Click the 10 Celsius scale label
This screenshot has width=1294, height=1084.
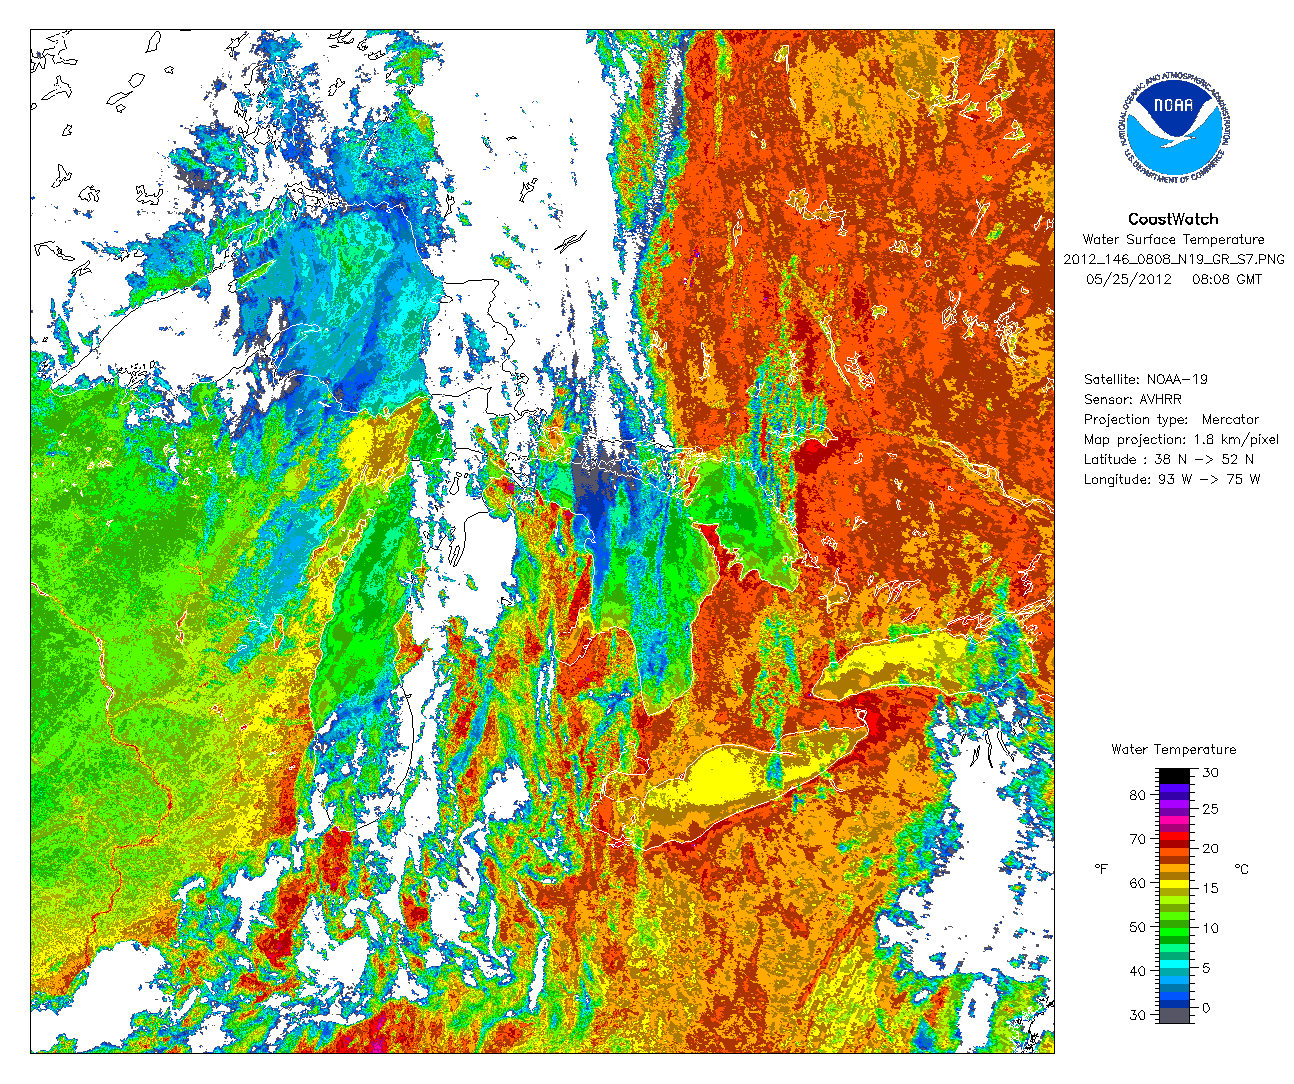[1210, 928]
